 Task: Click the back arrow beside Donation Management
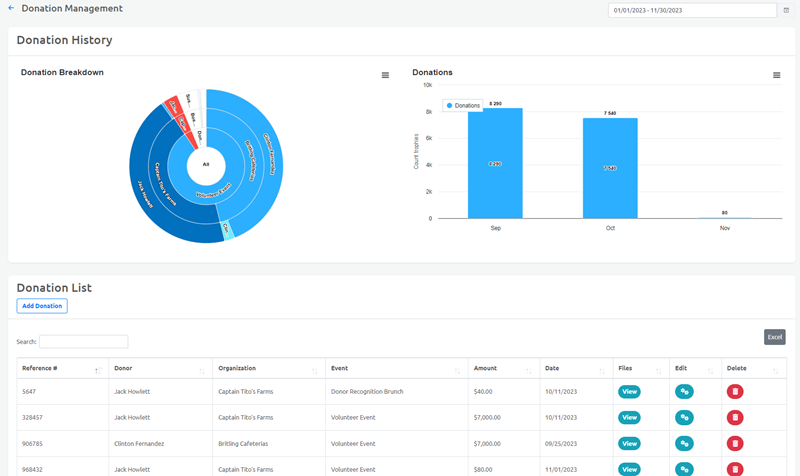point(11,8)
